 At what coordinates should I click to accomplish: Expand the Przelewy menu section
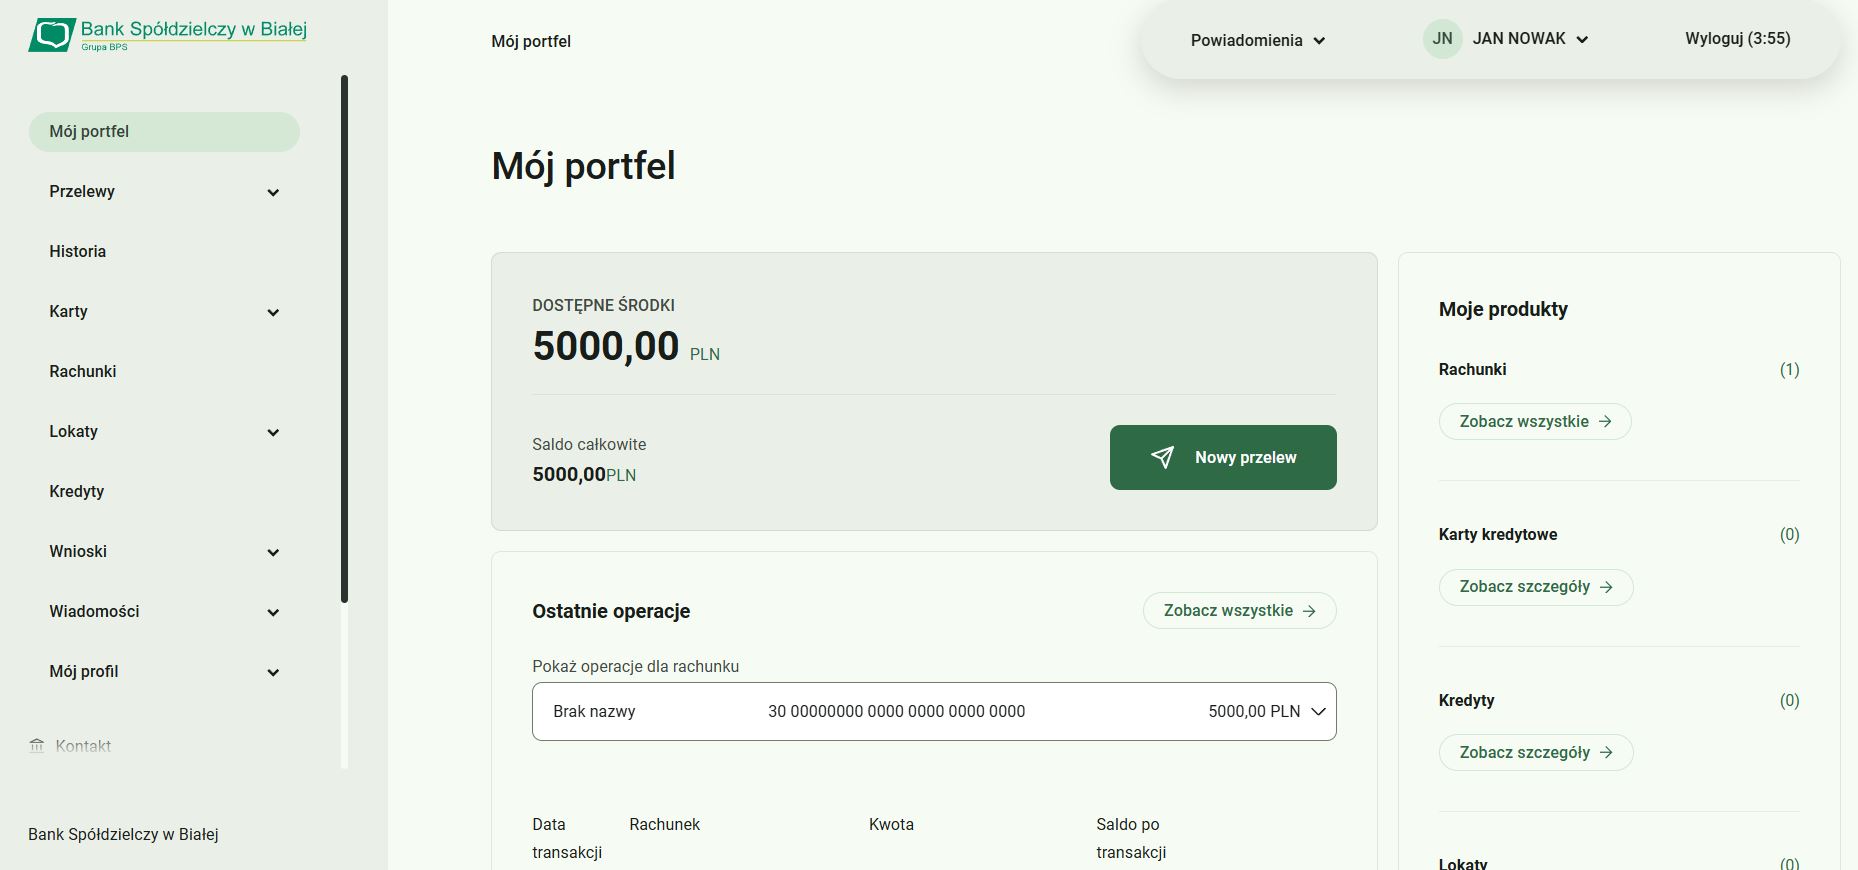[272, 192]
